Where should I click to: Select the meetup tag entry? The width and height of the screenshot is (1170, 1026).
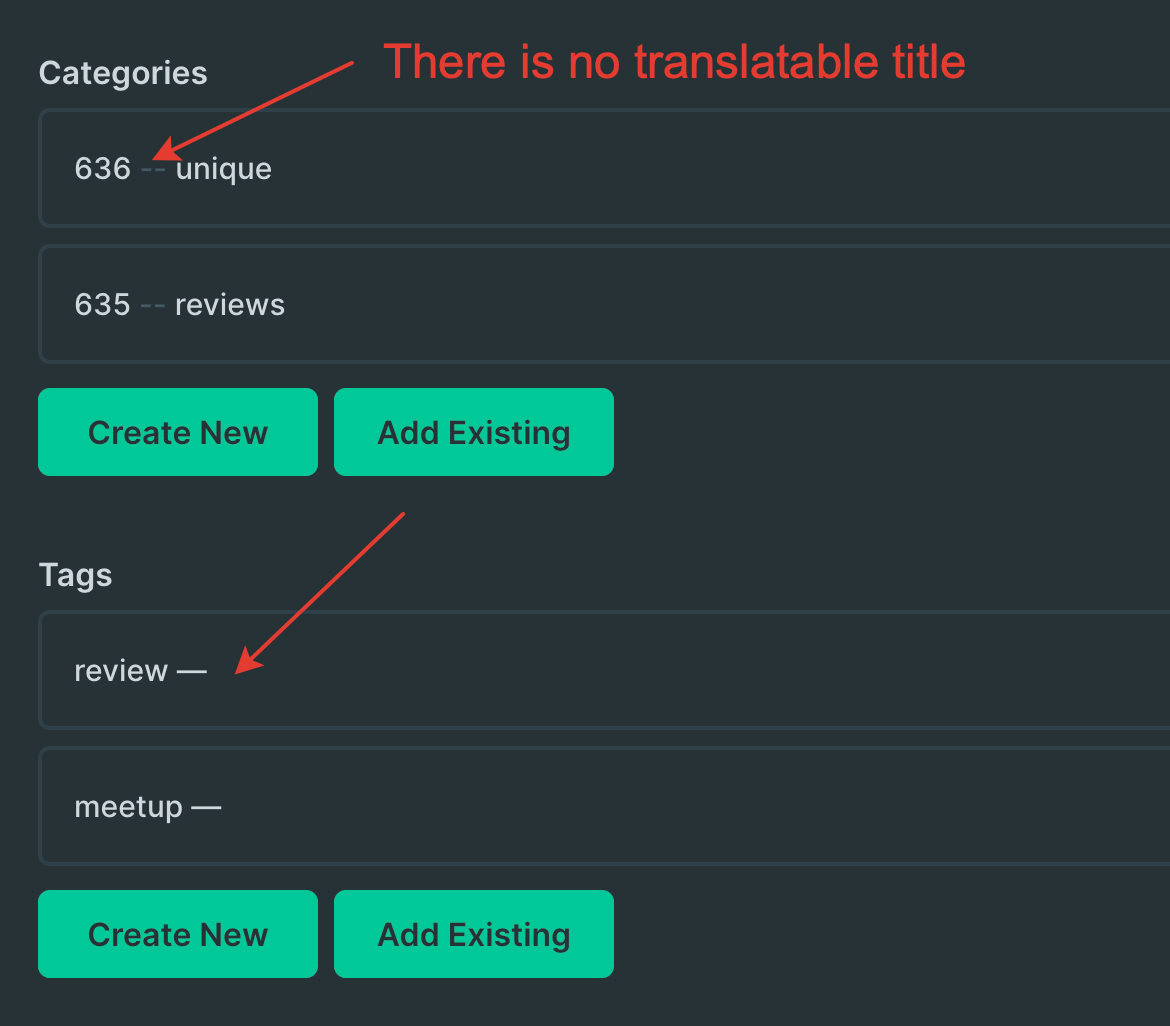(400, 806)
